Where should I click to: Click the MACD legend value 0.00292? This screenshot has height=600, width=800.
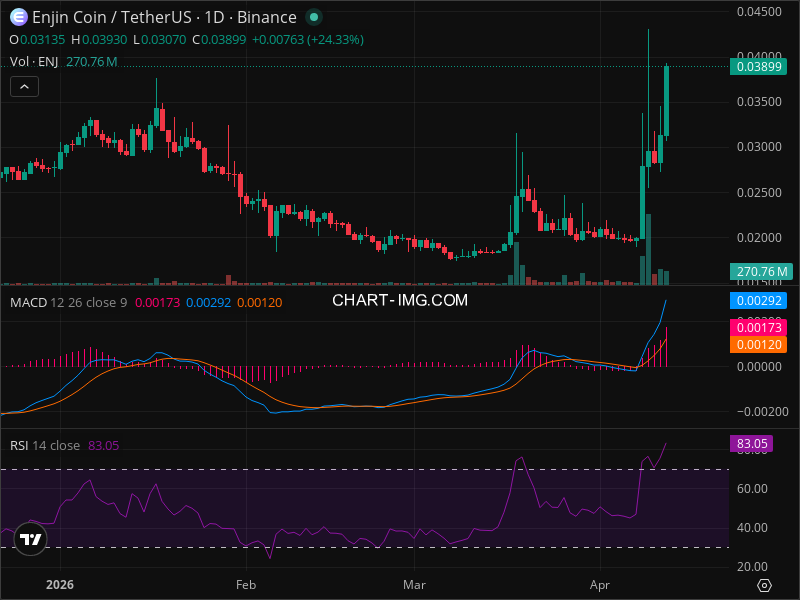208,303
